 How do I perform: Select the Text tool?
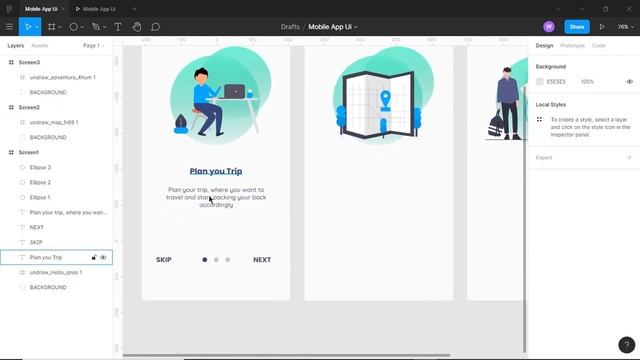coord(118,27)
